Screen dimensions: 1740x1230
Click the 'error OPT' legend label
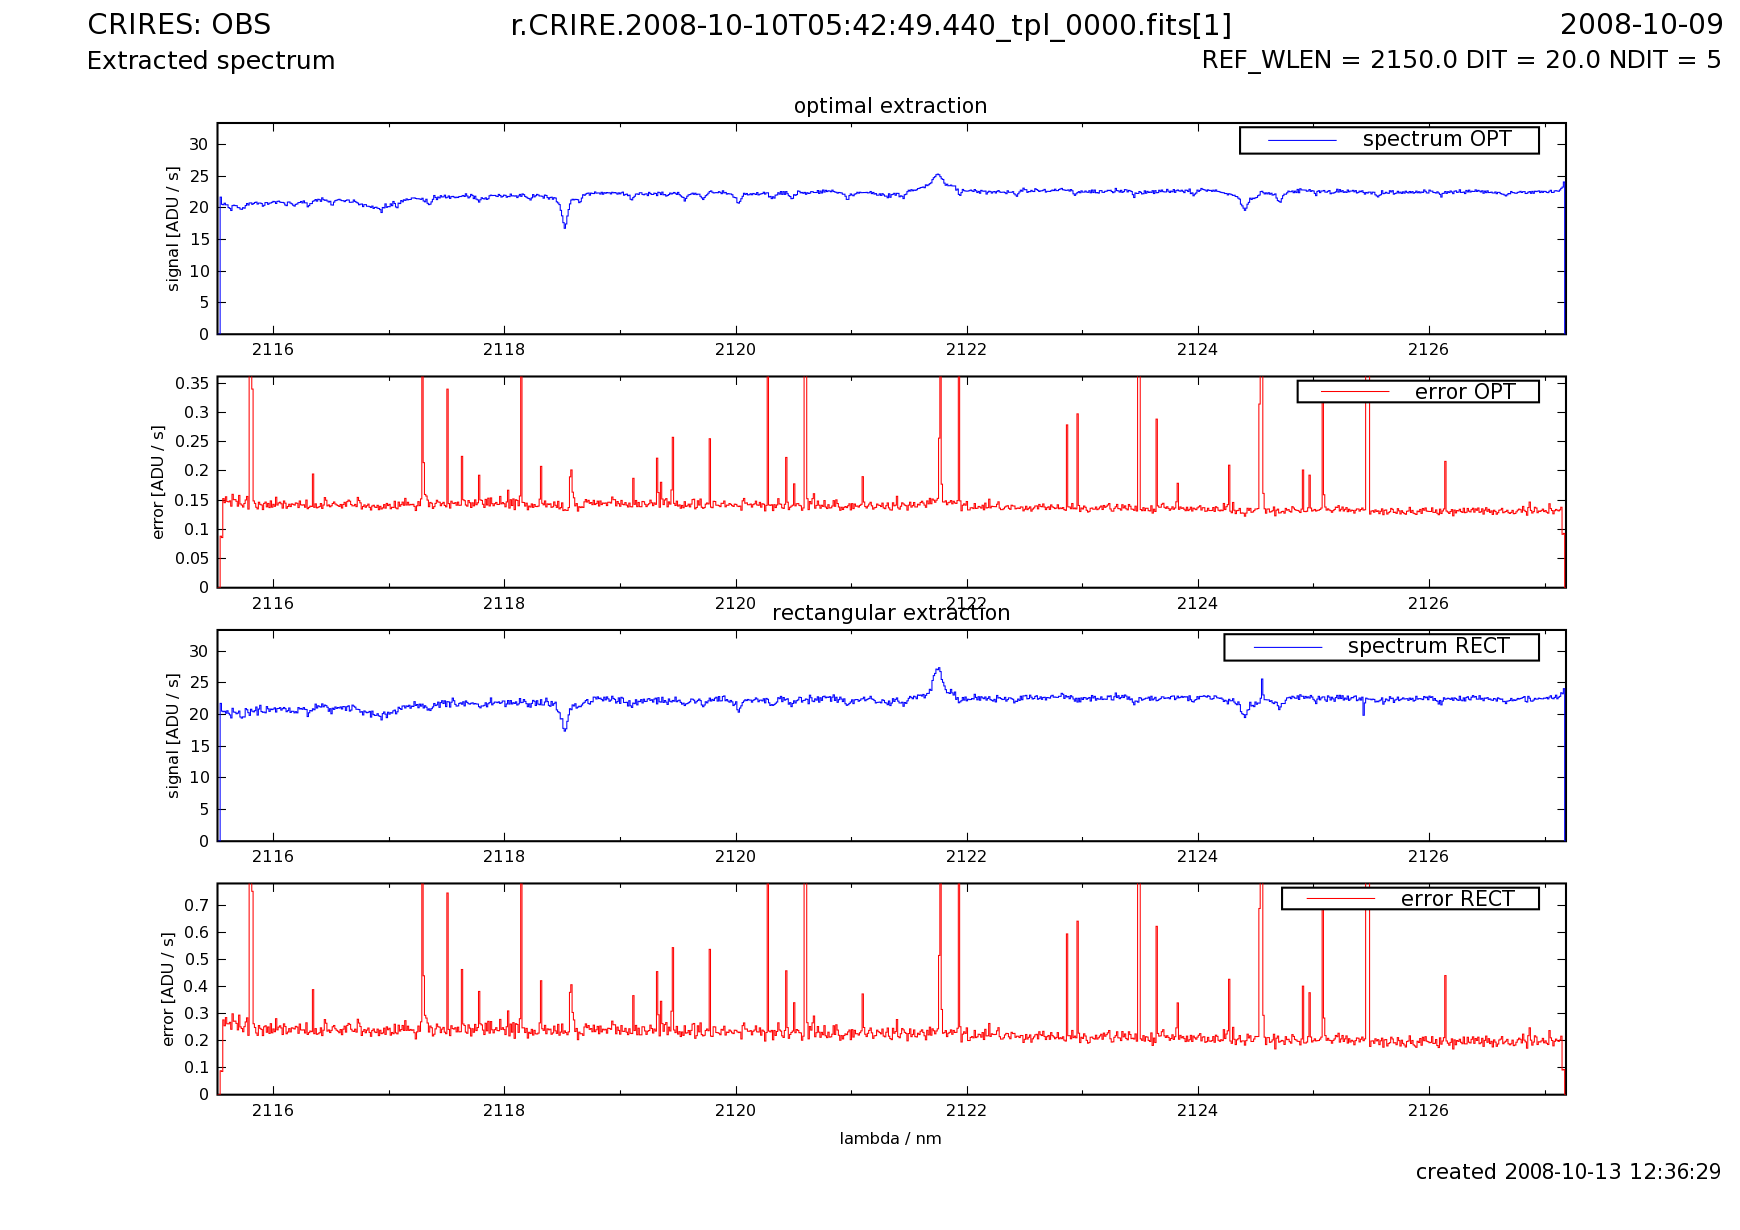tap(1464, 392)
